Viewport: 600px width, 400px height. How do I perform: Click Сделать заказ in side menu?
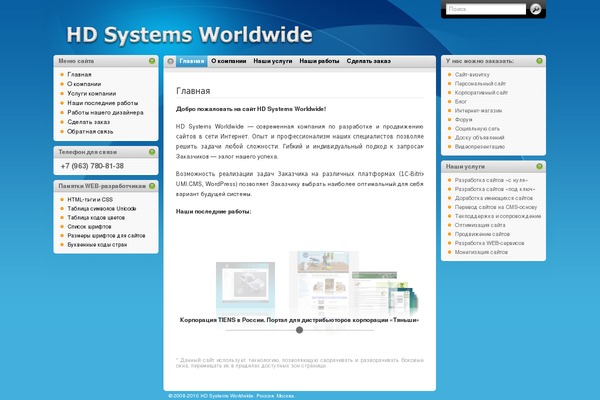click(x=88, y=122)
